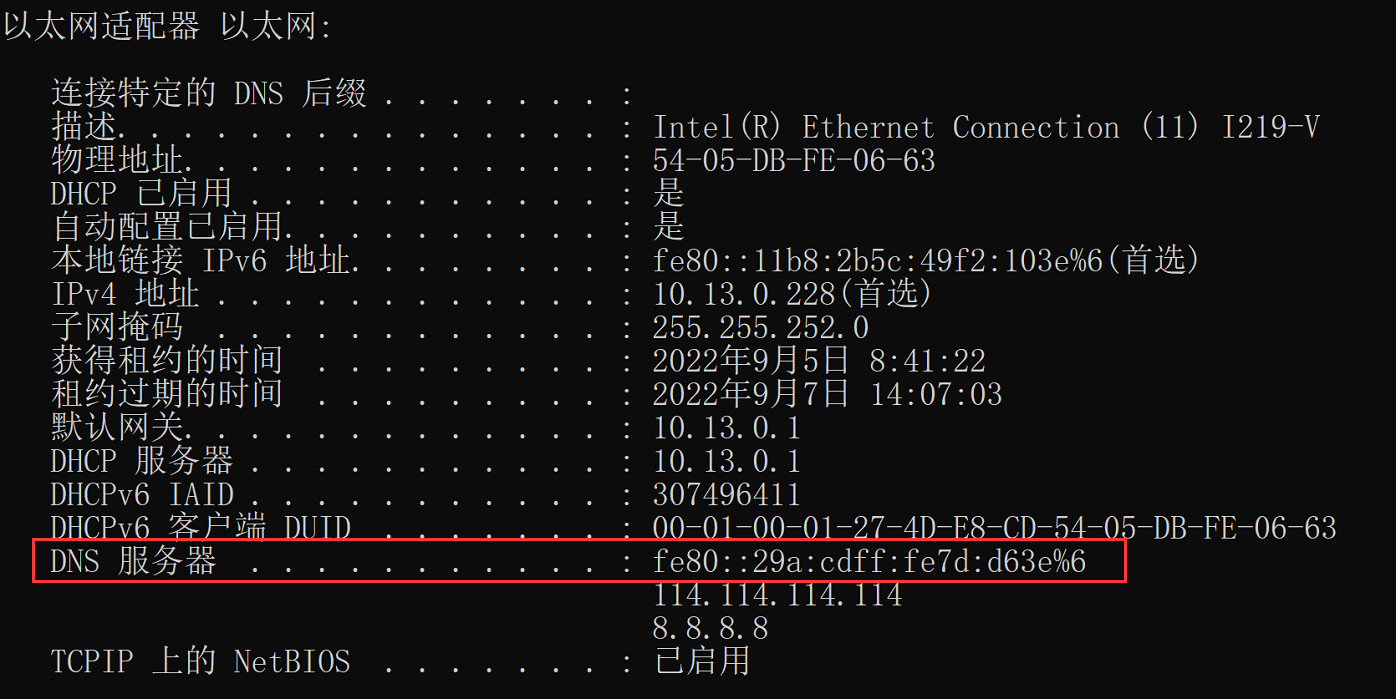Click the highlighted IPv6 DNS server address

point(869,562)
